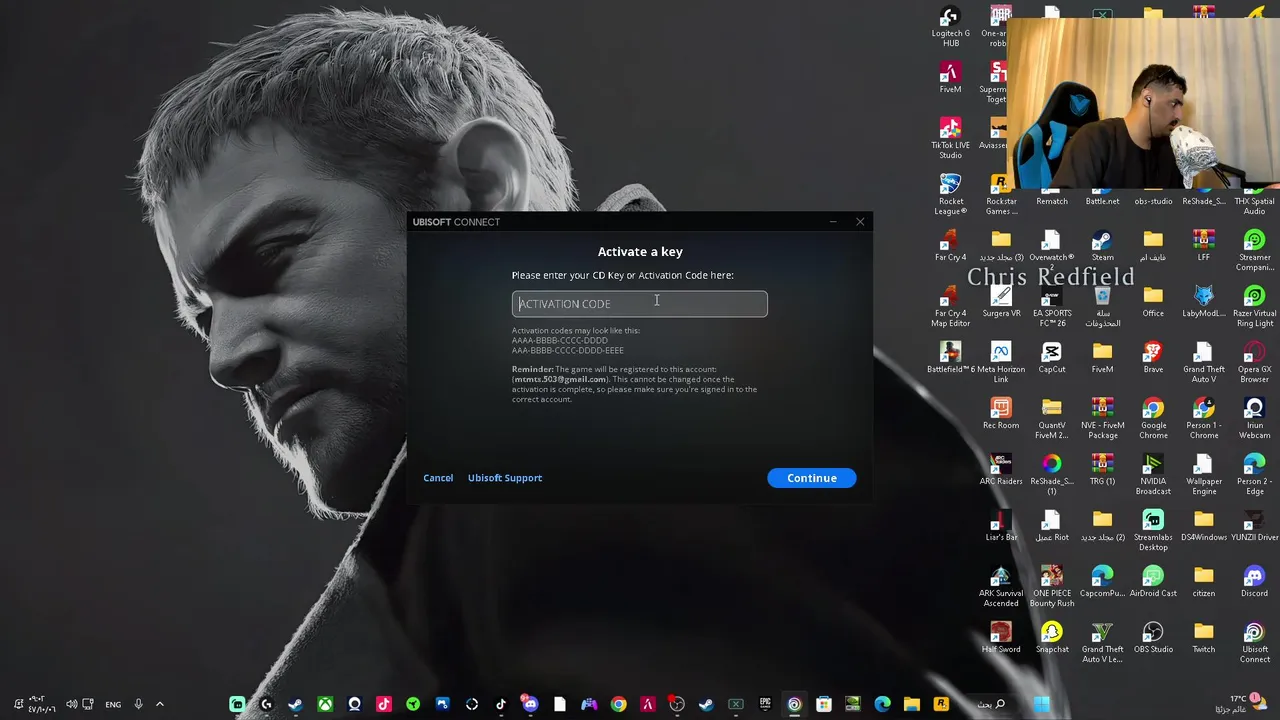Open Snapchat desktop shortcut
The width and height of the screenshot is (1280, 720).
(x=1051, y=638)
